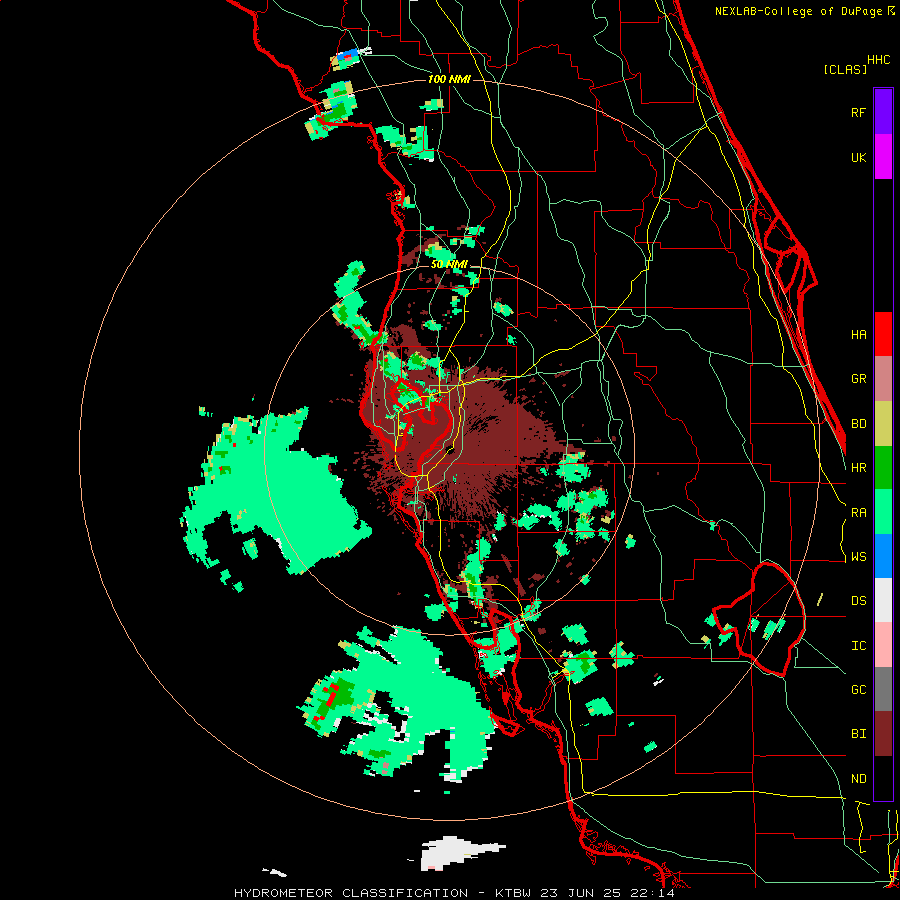
Task: Click the DS legend label
Action: tap(858, 601)
